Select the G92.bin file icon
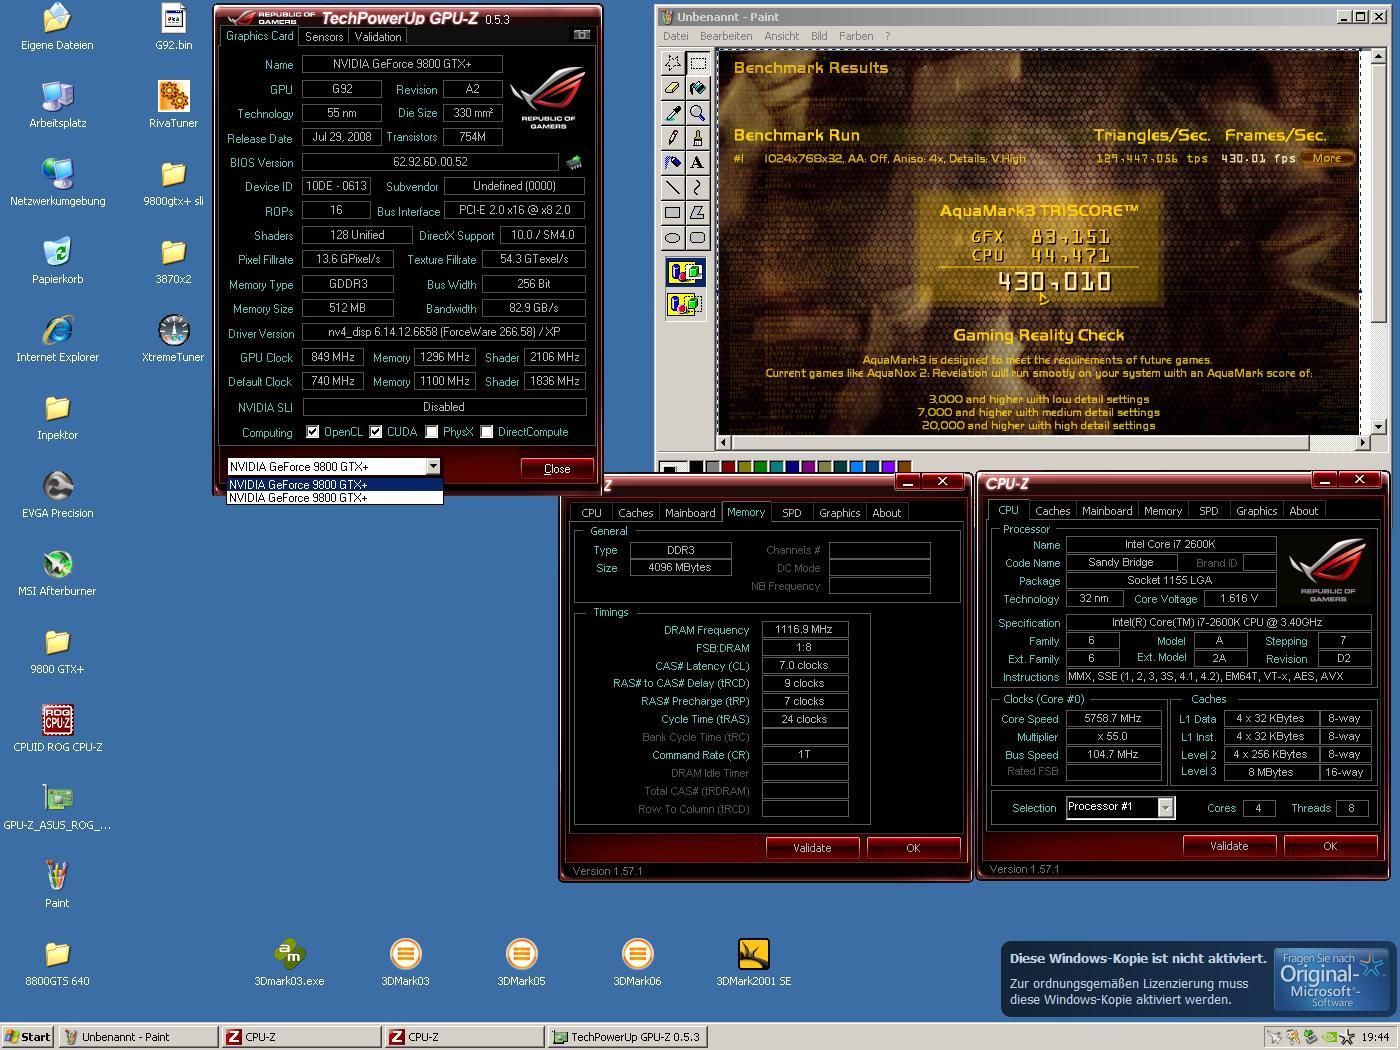Screen dimensions: 1400x1050 click(173, 27)
